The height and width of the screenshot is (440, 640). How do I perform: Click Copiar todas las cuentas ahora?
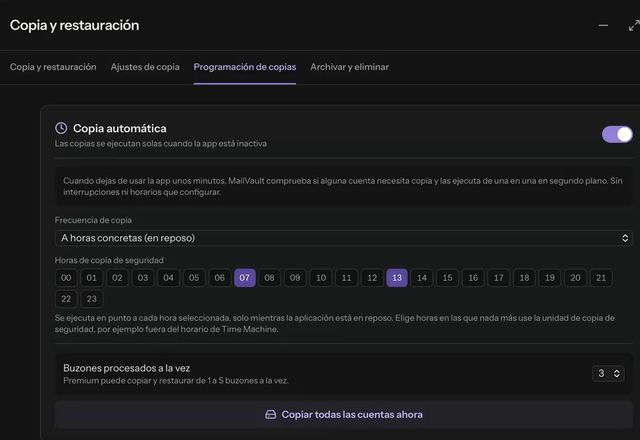coord(343,415)
